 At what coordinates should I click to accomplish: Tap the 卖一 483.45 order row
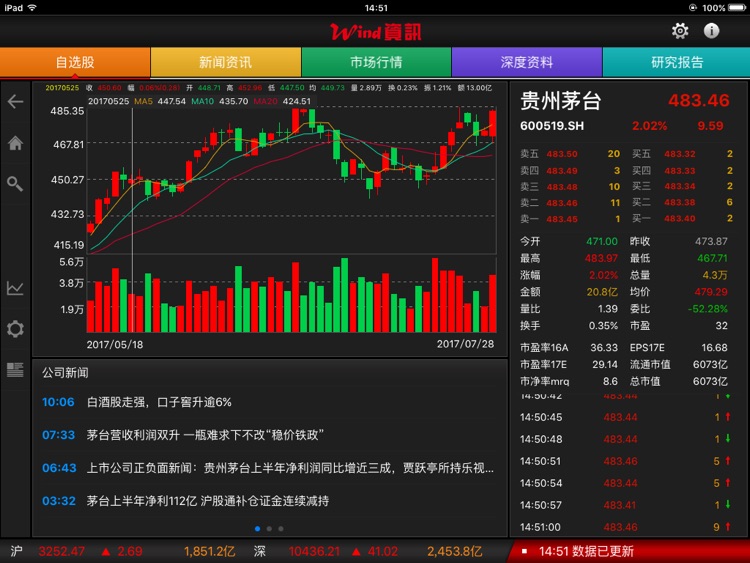click(x=570, y=219)
